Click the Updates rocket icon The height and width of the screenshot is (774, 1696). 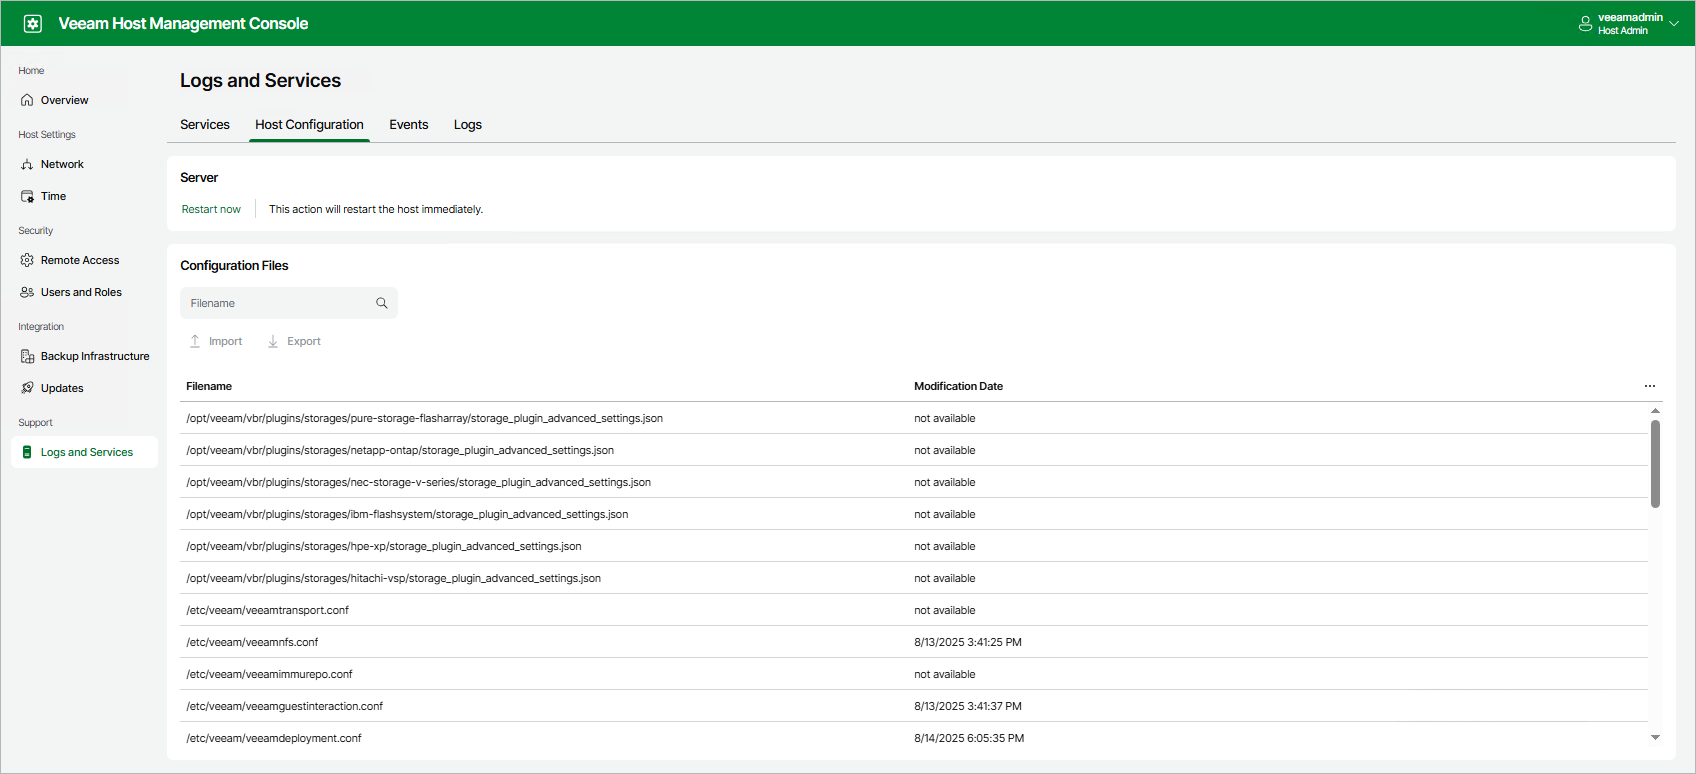(27, 388)
